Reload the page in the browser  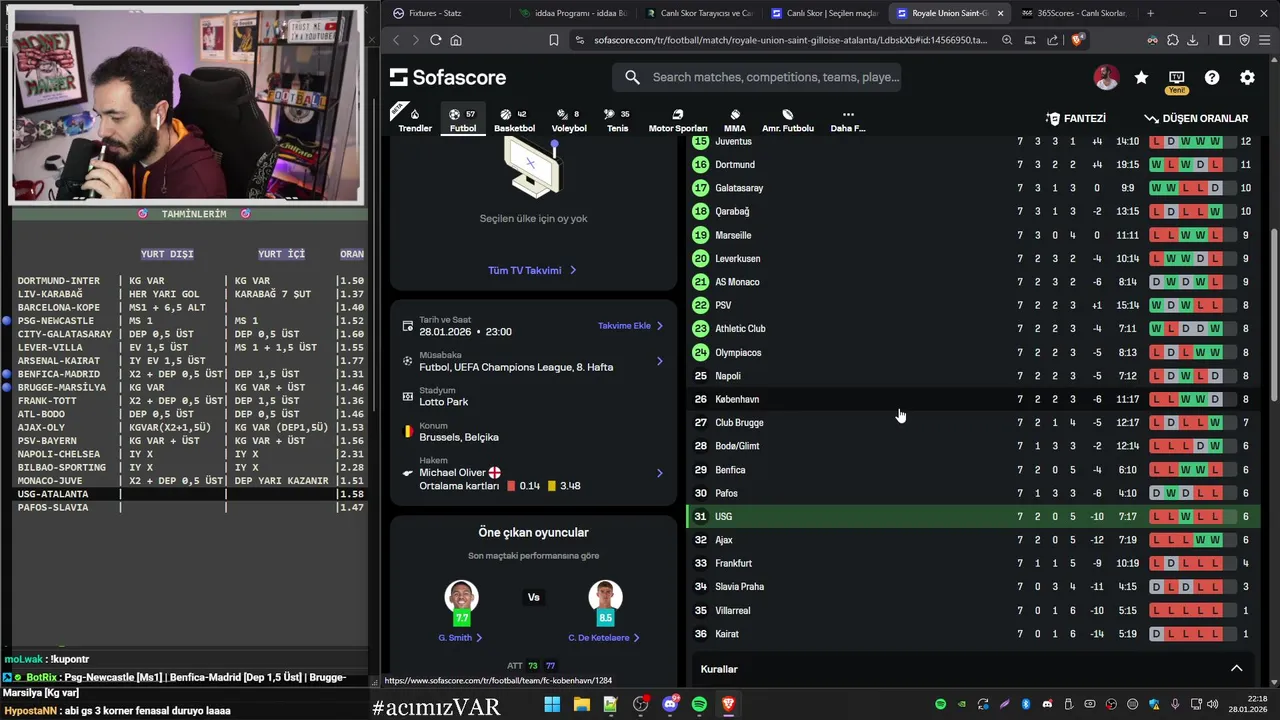435,40
